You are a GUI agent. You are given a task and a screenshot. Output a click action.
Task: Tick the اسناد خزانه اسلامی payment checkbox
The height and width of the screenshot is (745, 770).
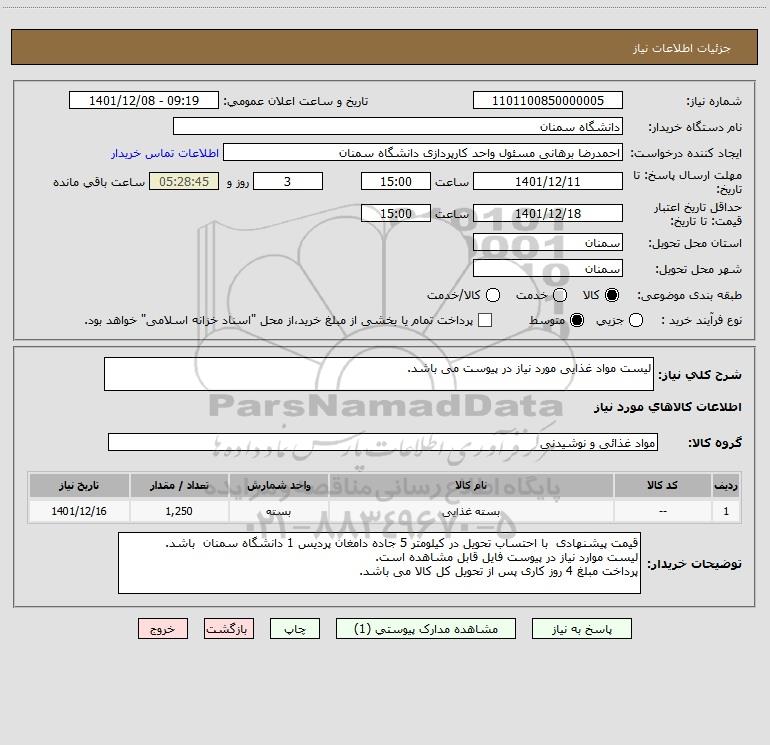click(485, 320)
